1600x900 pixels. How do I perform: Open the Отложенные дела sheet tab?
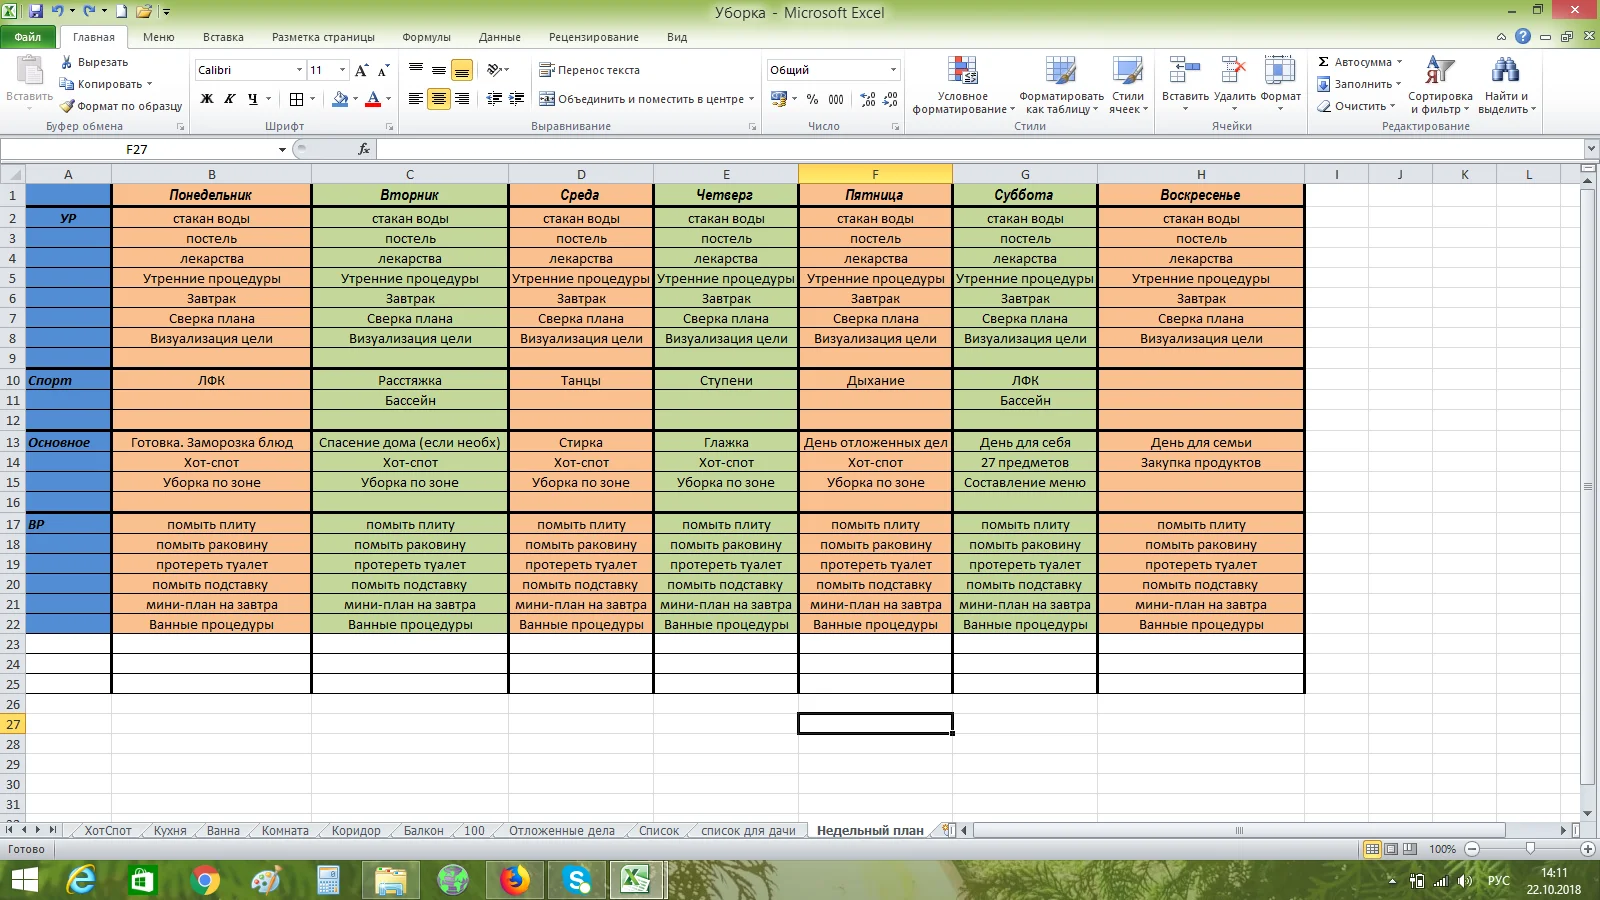(562, 831)
